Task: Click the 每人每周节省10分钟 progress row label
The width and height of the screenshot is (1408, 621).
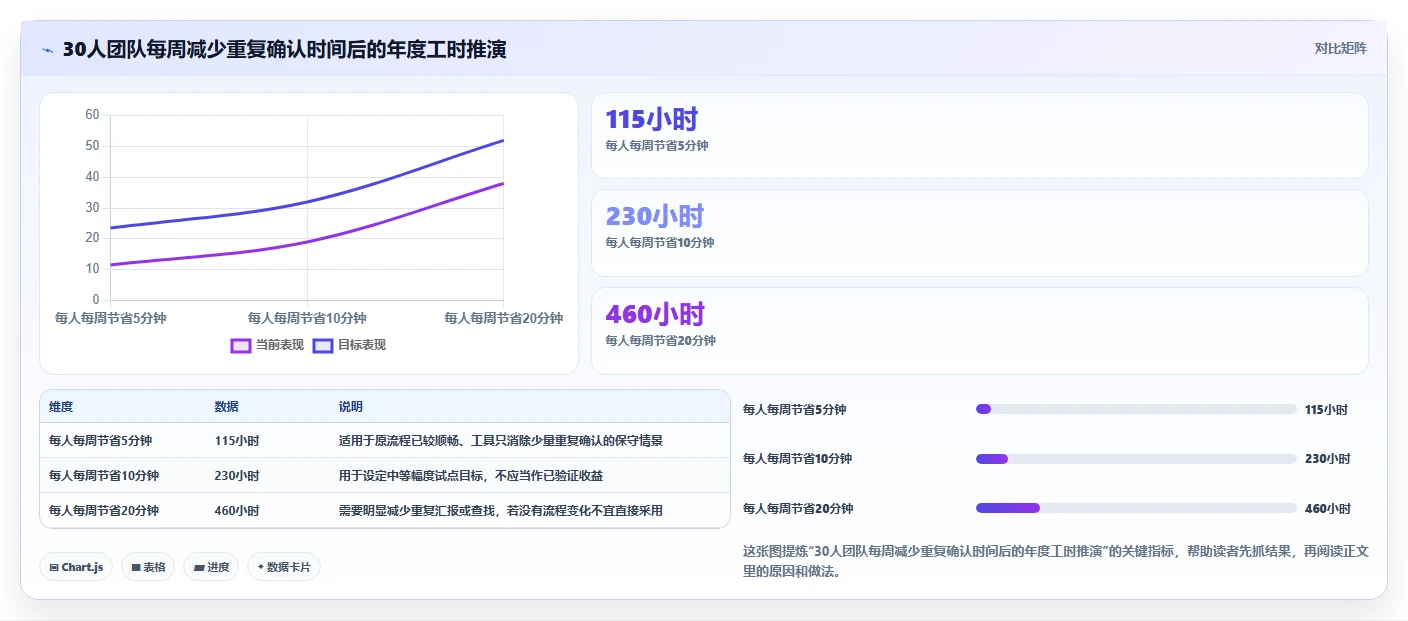Action: 797,459
